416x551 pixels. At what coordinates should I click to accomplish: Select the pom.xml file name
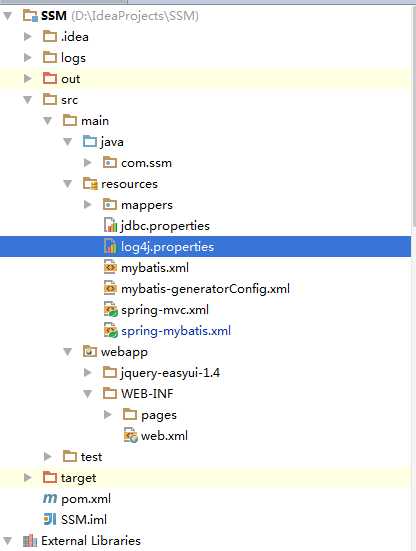click(86, 499)
